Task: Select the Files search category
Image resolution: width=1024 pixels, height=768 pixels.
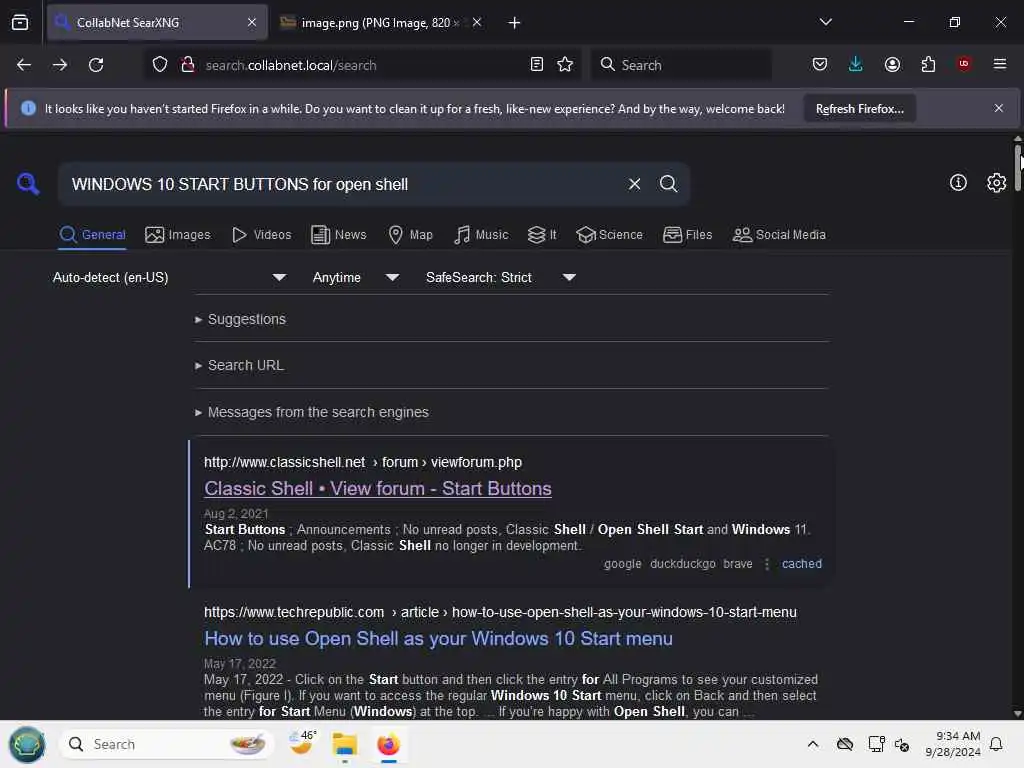Action: click(687, 234)
